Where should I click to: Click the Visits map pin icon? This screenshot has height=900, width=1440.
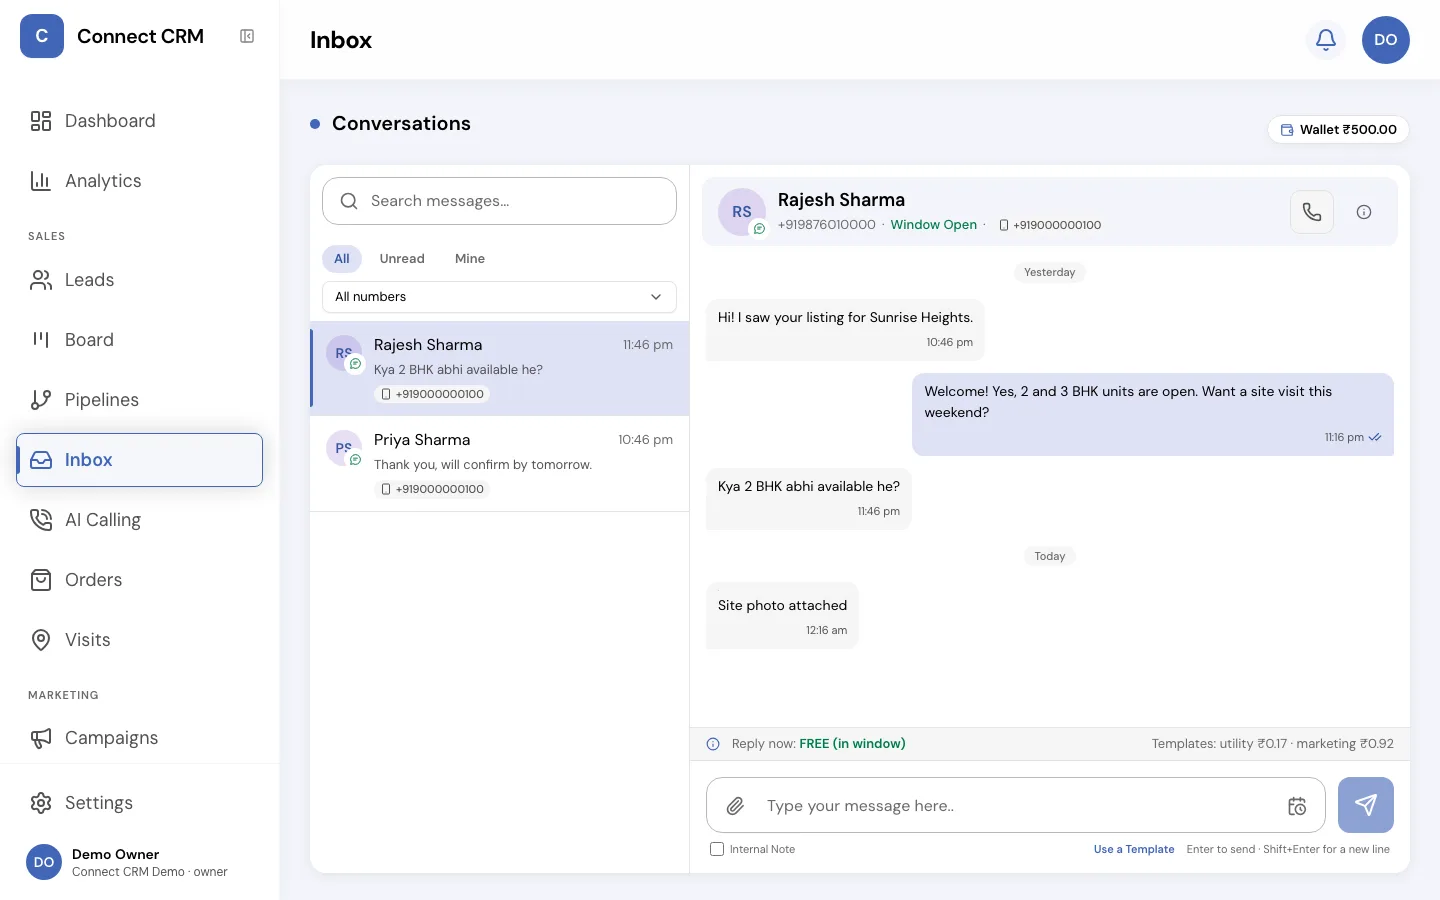pos(41,640)
